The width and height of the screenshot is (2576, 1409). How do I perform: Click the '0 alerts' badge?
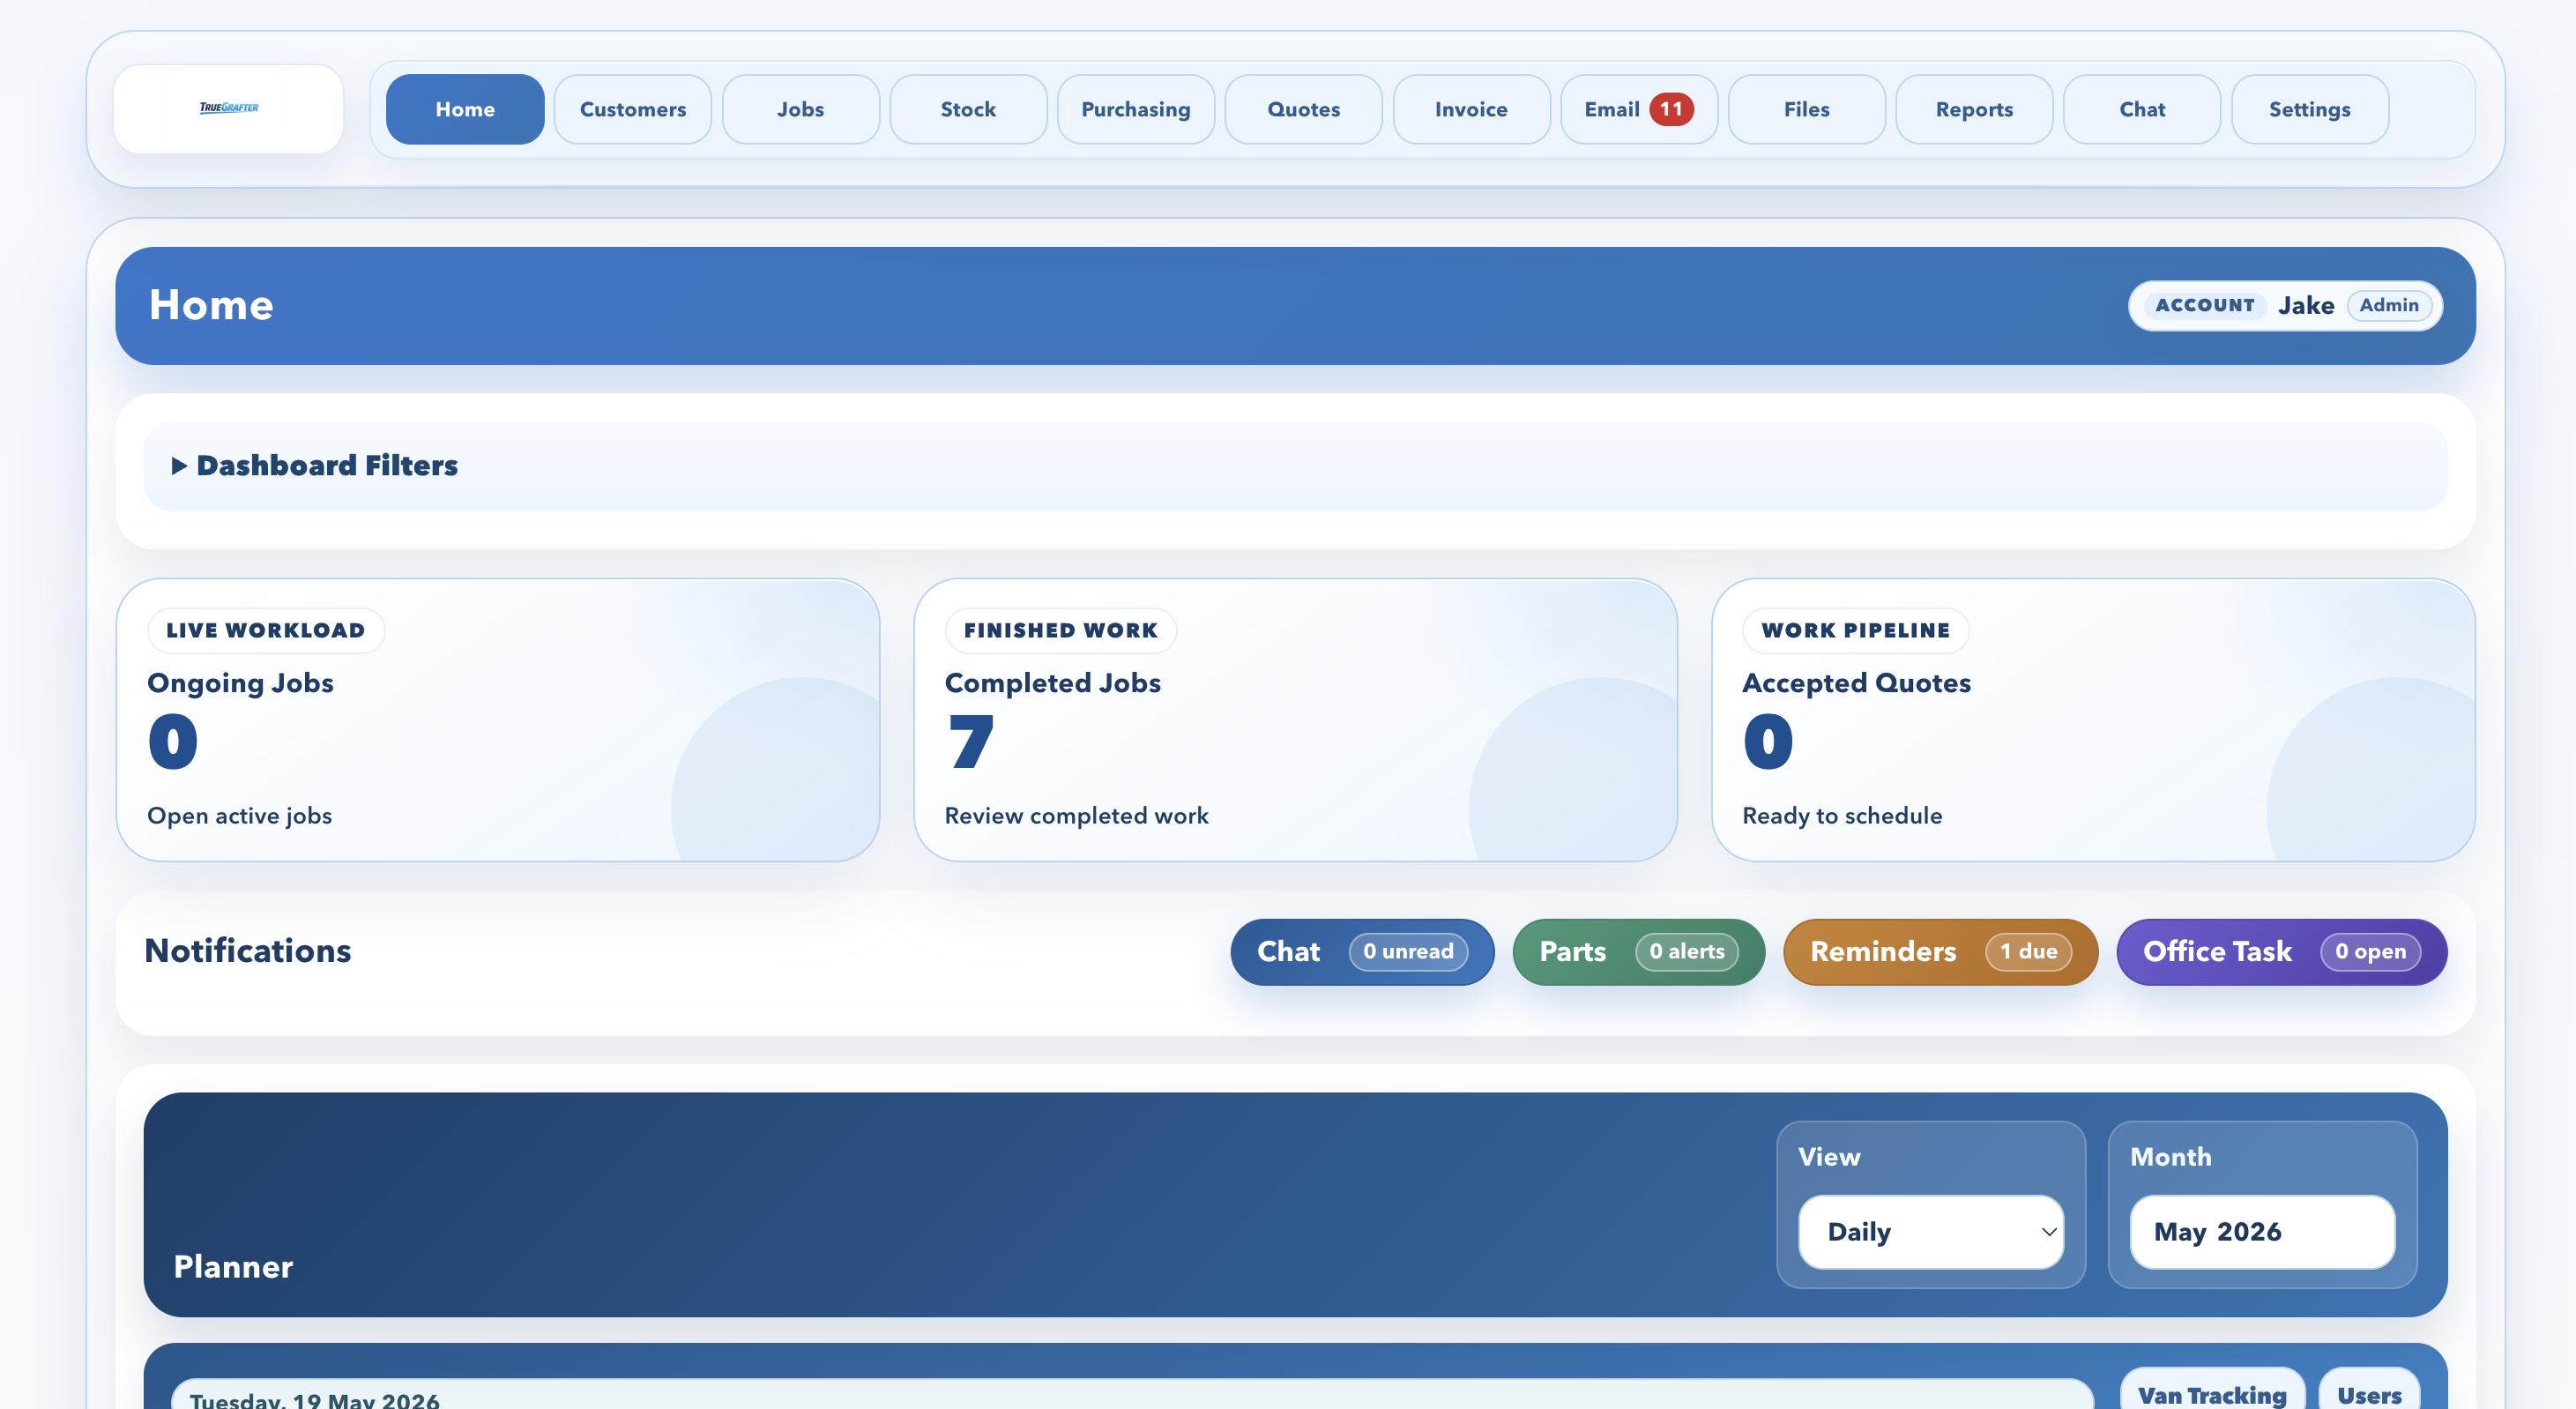[x=1687, y=952]
